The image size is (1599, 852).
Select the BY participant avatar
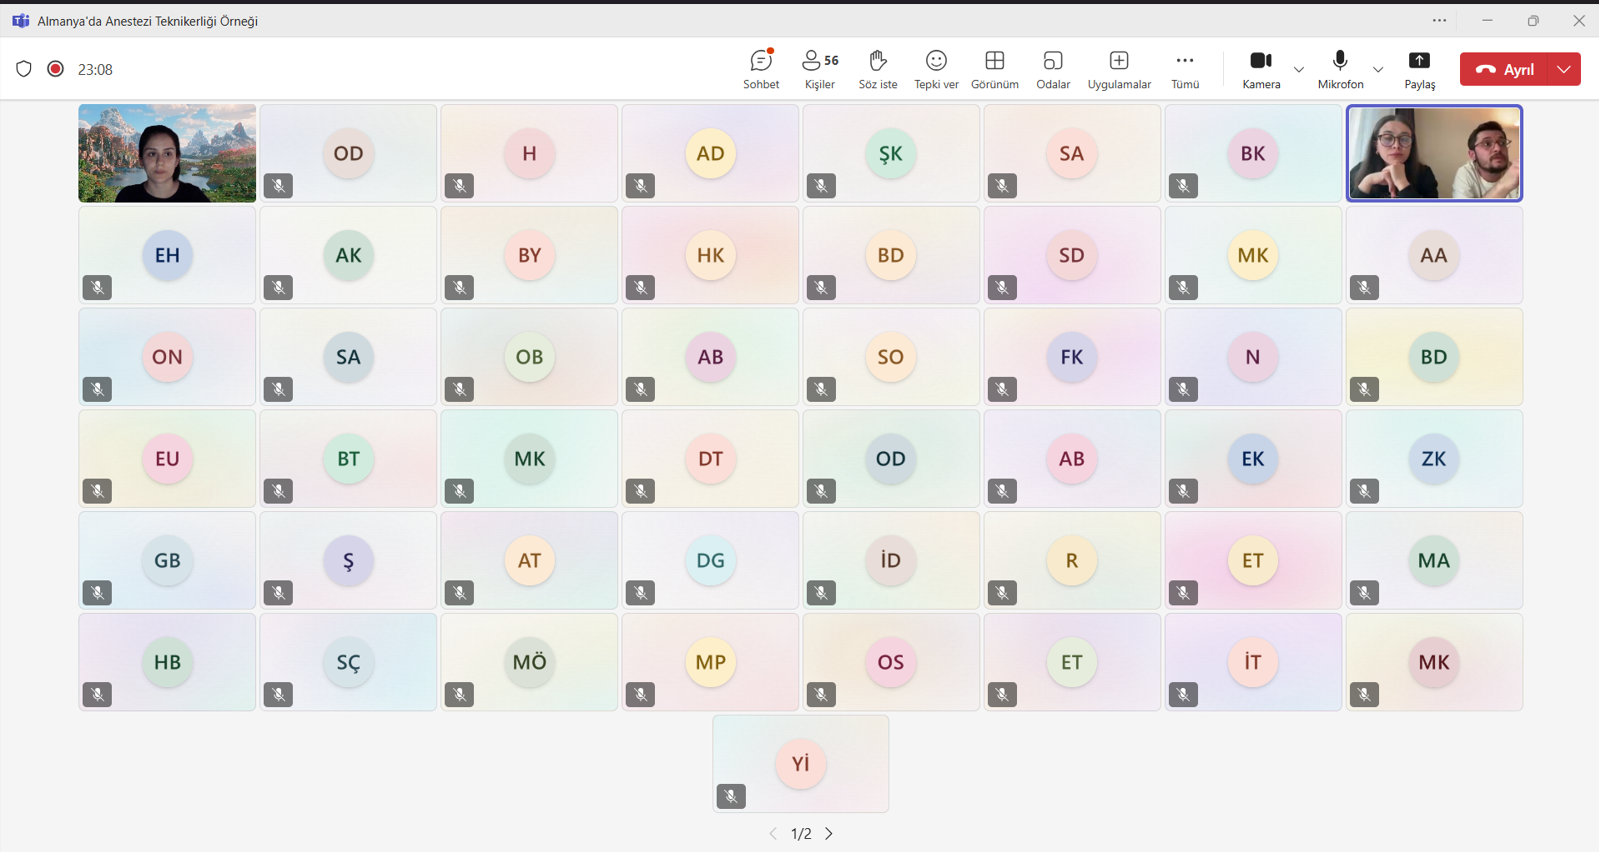point(529,255)
